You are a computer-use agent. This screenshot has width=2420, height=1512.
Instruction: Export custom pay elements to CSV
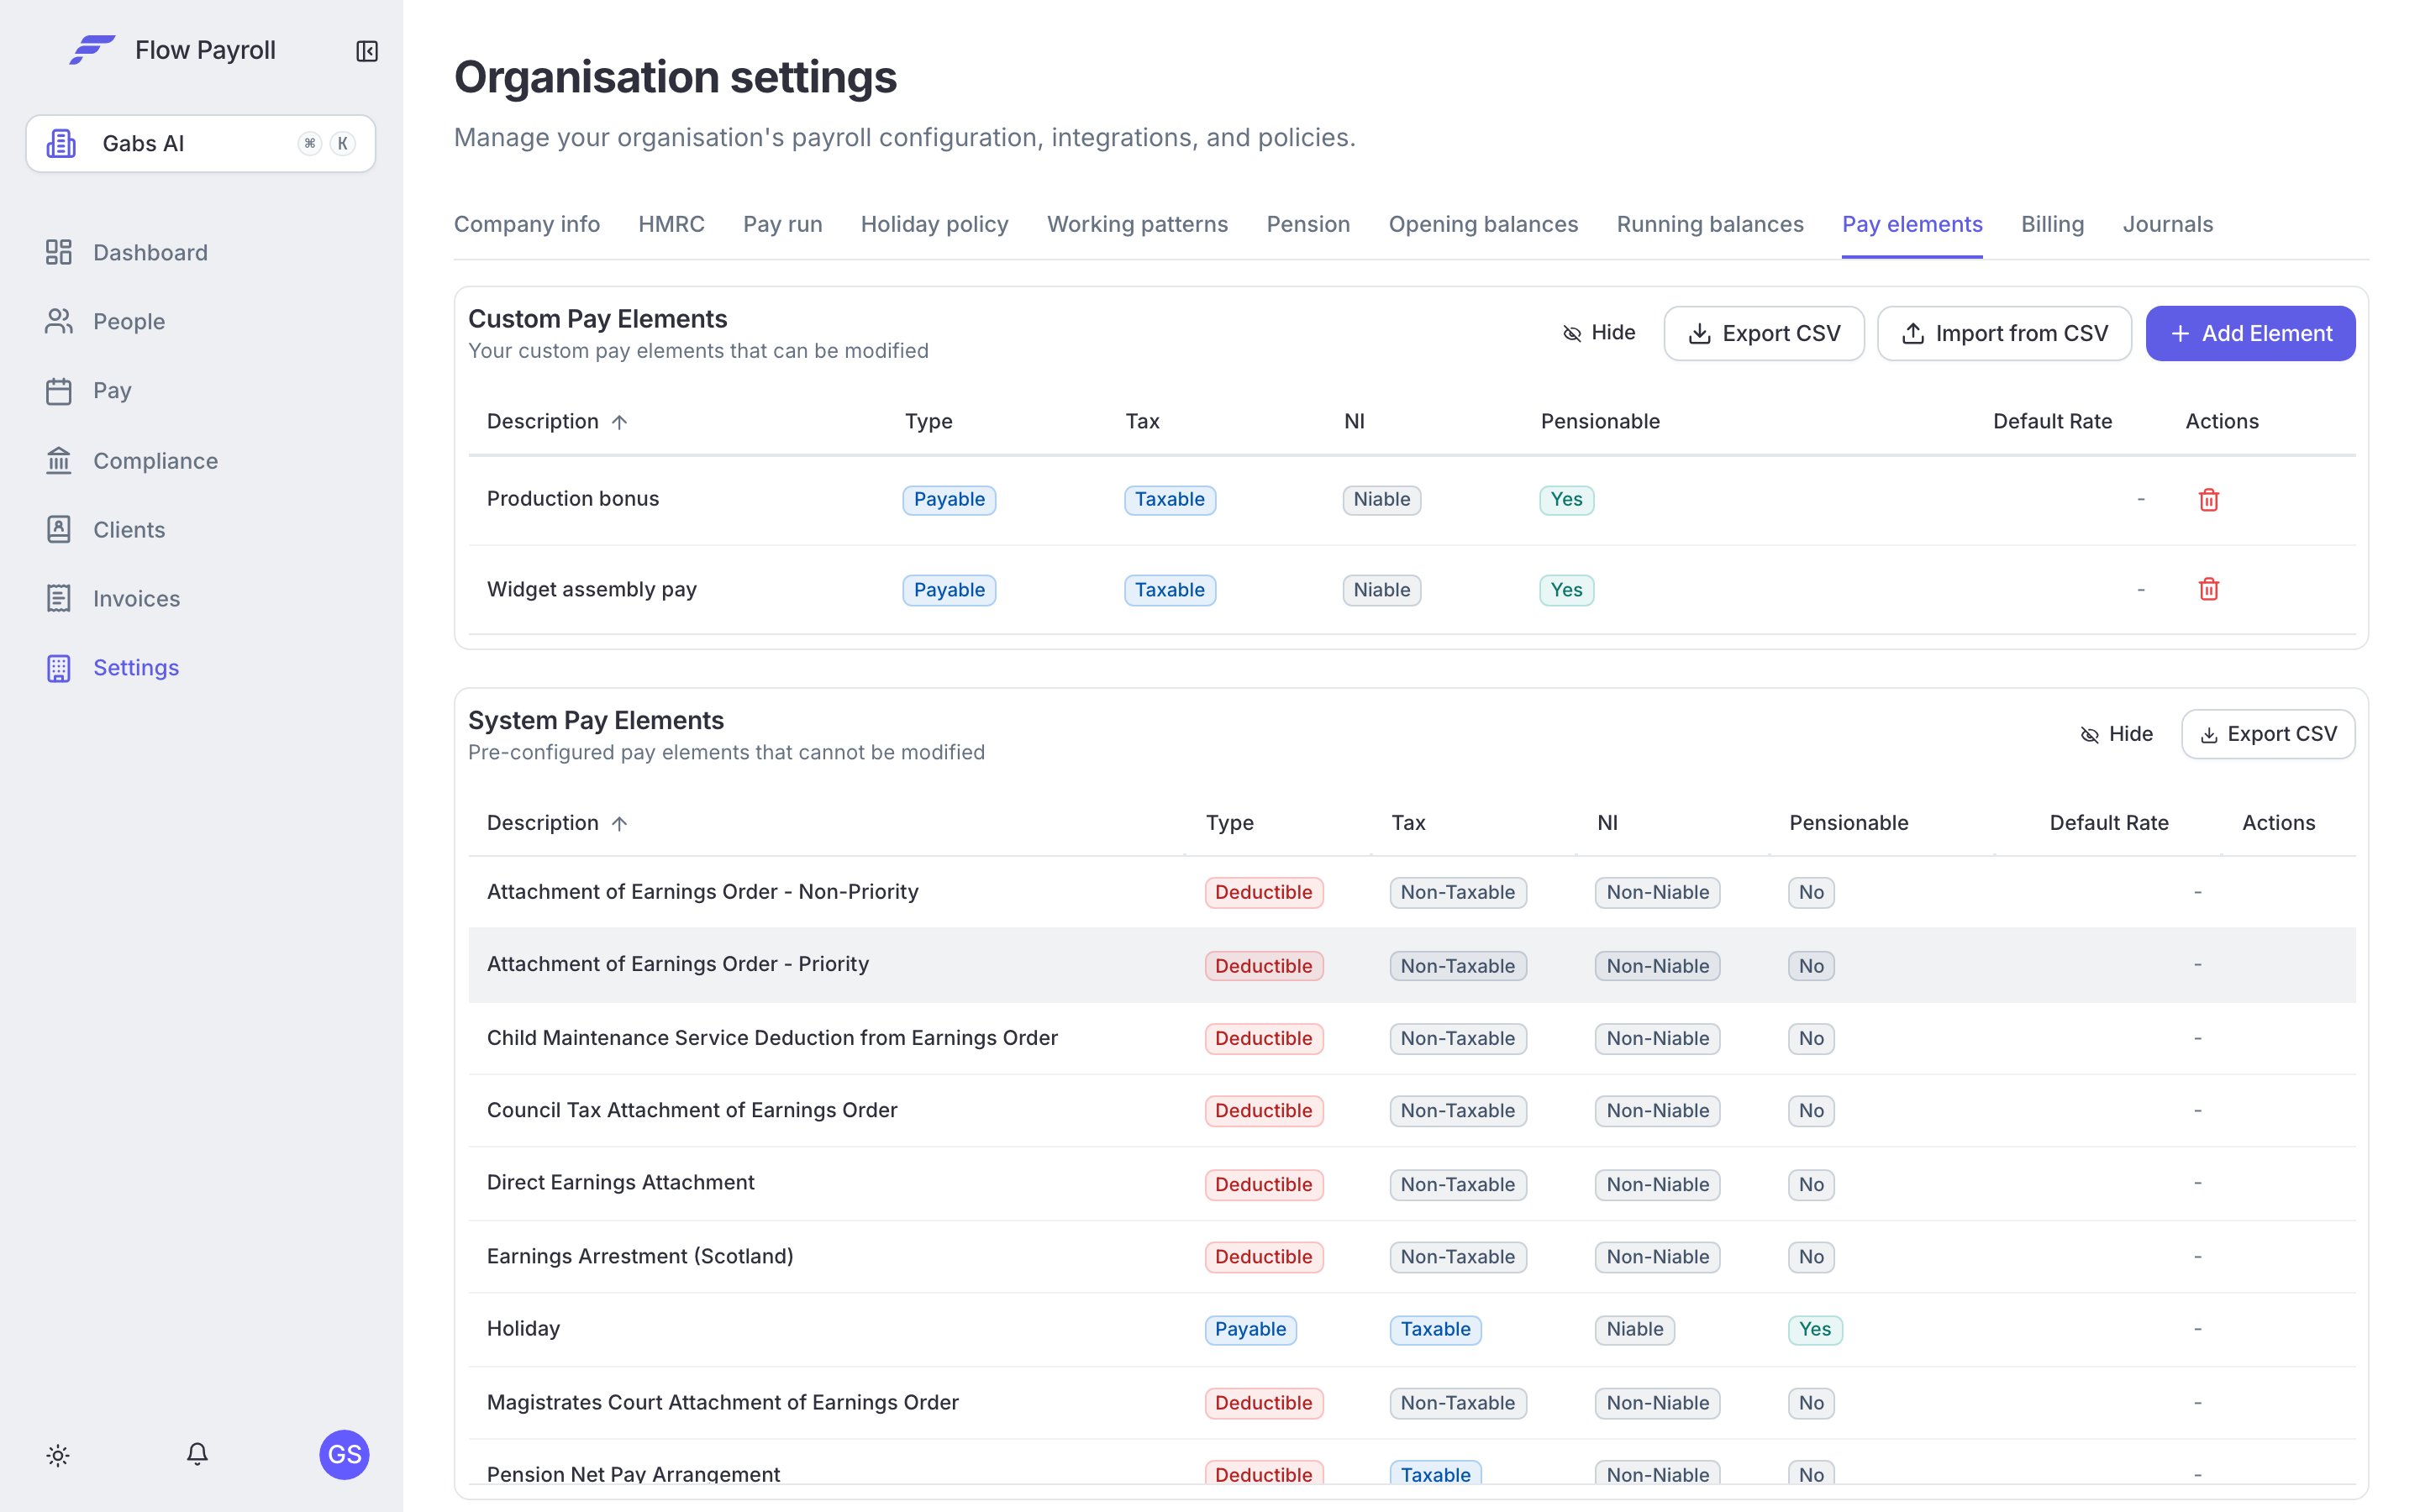(1764, 333)
